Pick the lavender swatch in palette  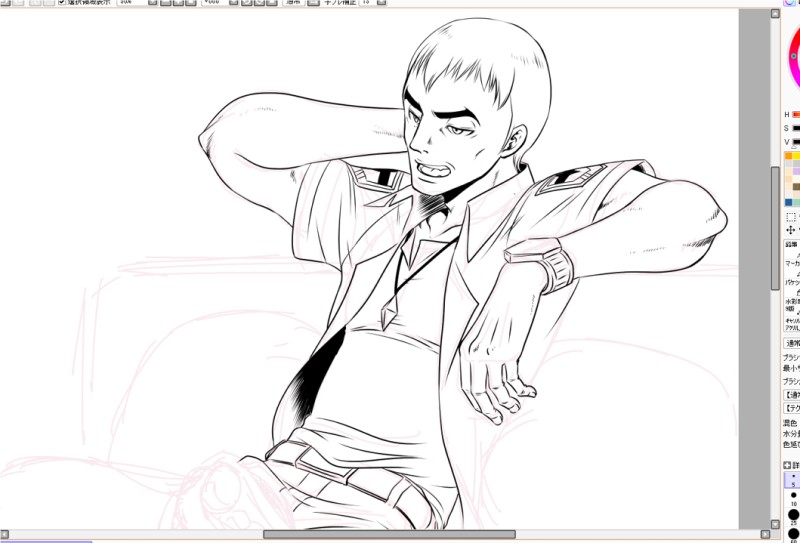pyautogui.click(x=796, y=171)
